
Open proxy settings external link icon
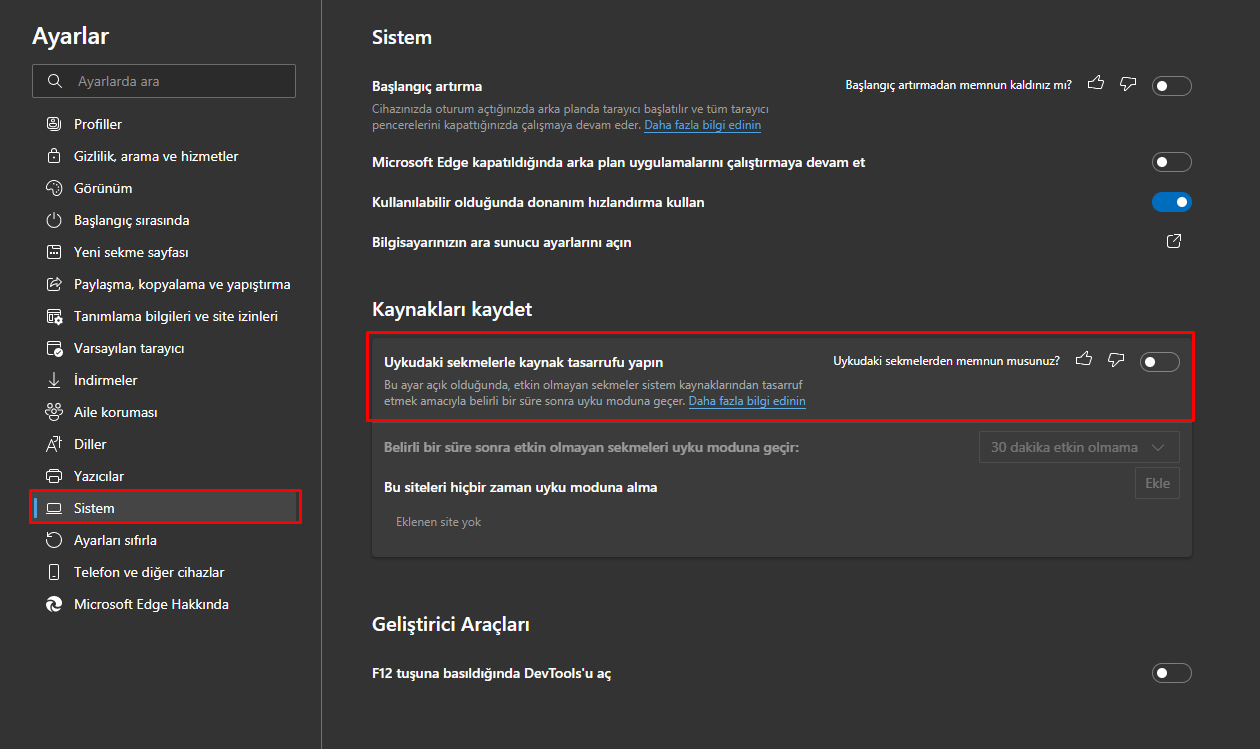tap(1174, 241)
